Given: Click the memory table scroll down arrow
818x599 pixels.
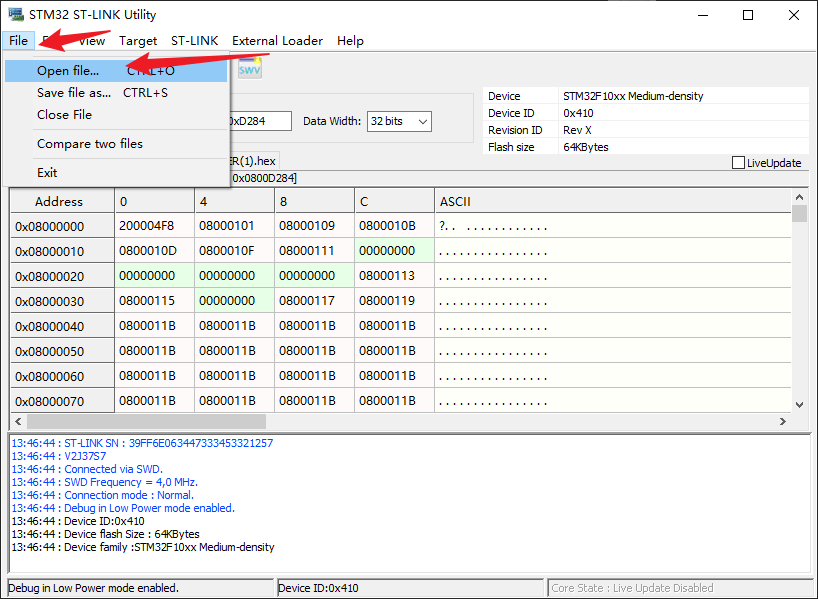Looking at the screenshot, I should tap(799, 404).
